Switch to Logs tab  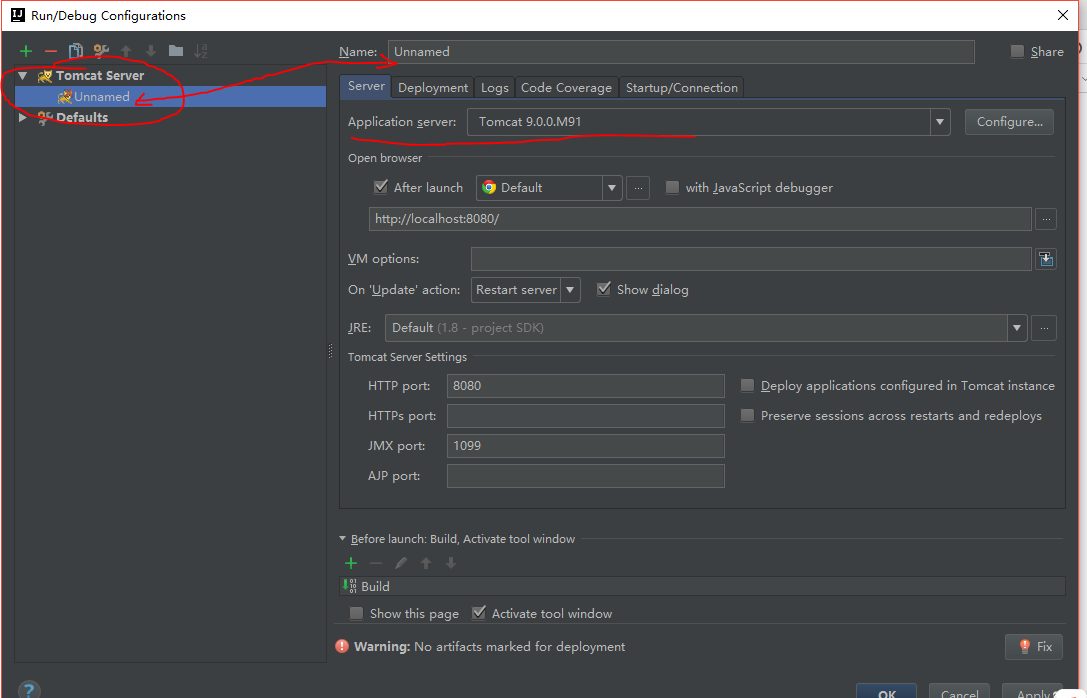coord(495,87)
